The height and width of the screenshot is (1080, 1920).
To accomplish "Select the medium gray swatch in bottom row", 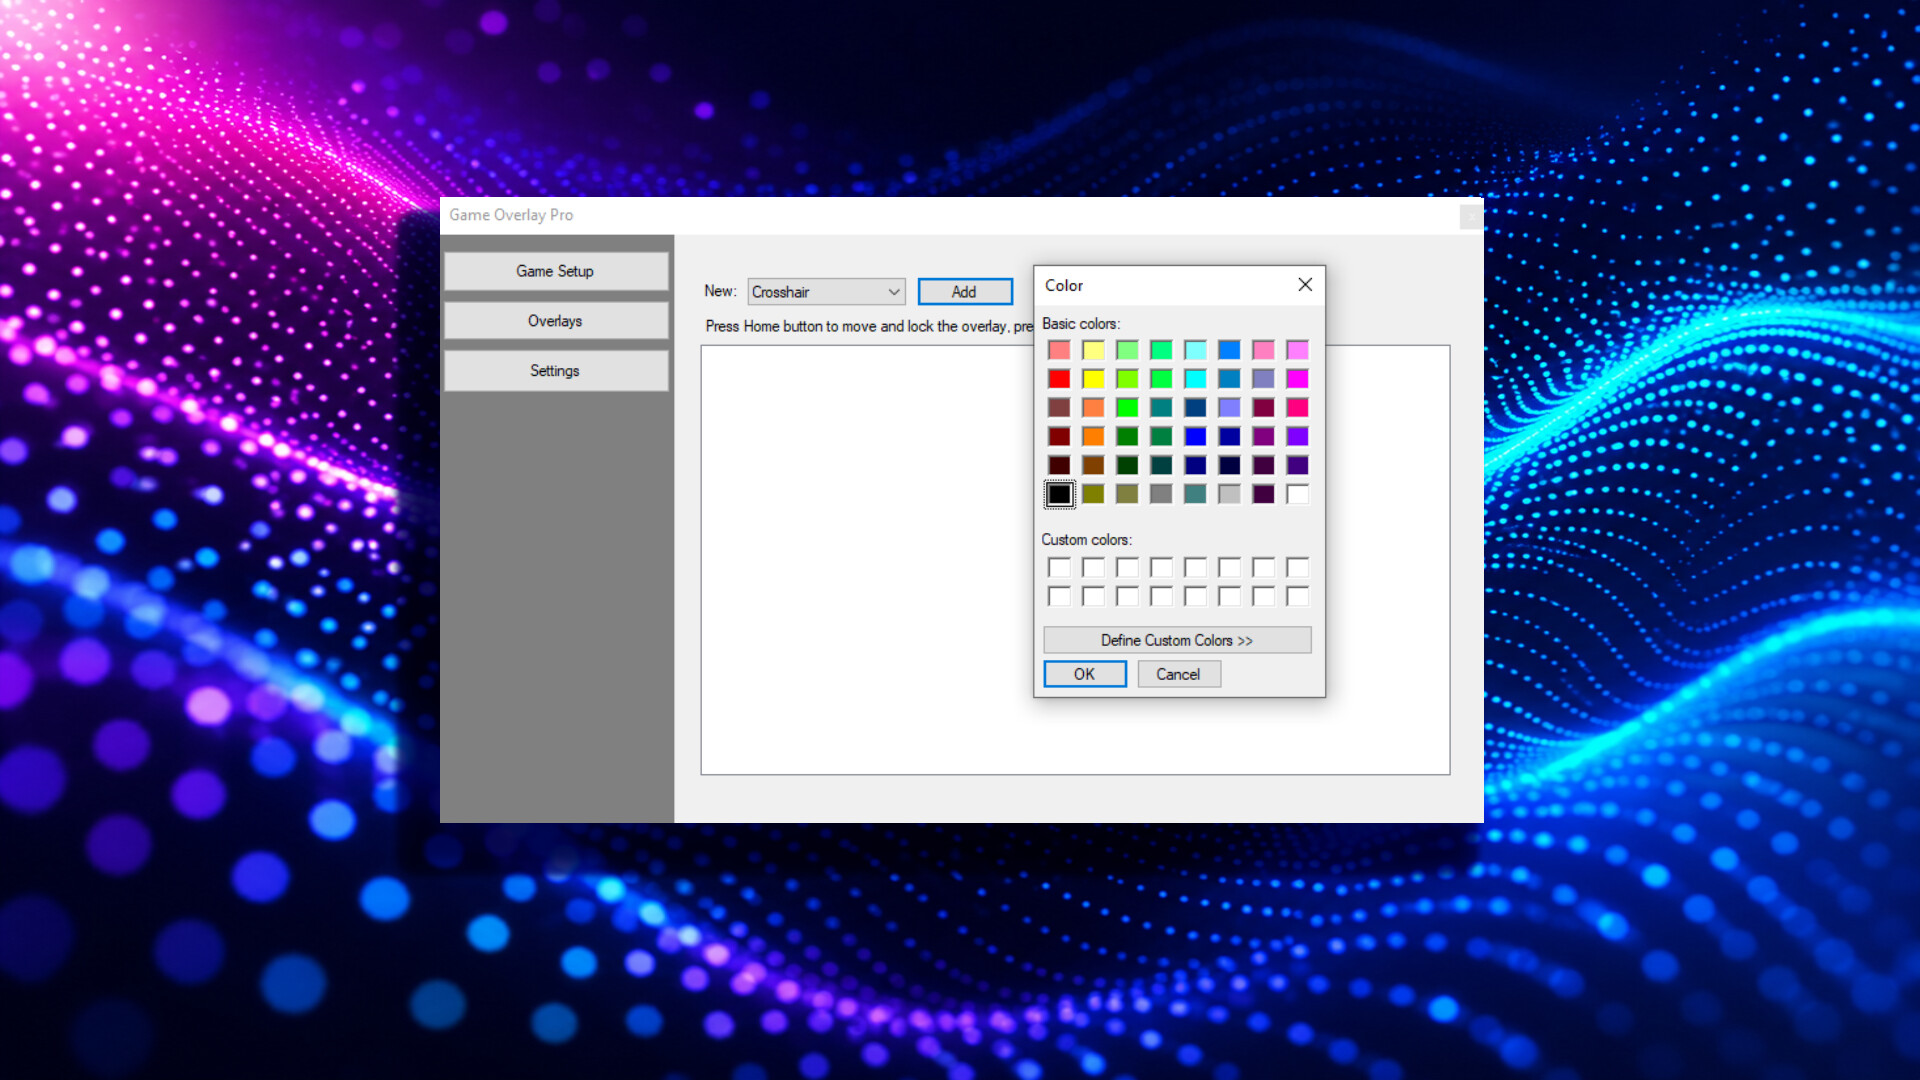I will coord(1161,494).
